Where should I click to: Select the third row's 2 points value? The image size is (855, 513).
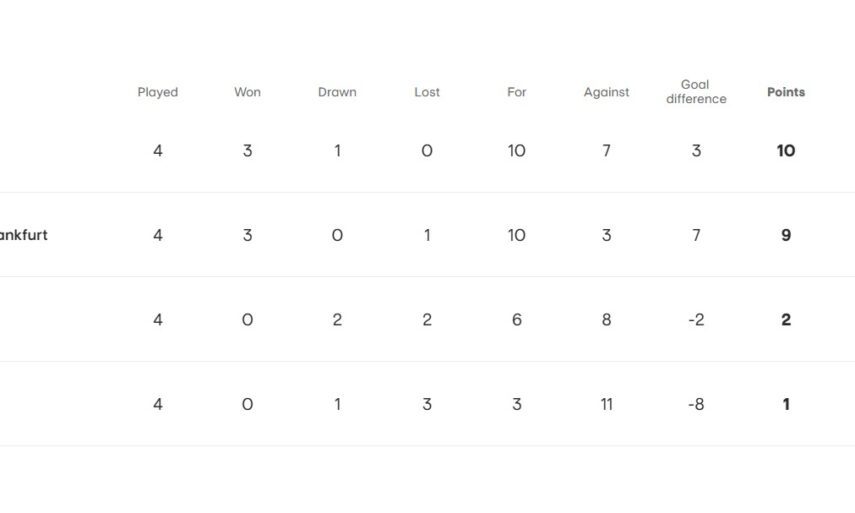(x=786, y=320)
